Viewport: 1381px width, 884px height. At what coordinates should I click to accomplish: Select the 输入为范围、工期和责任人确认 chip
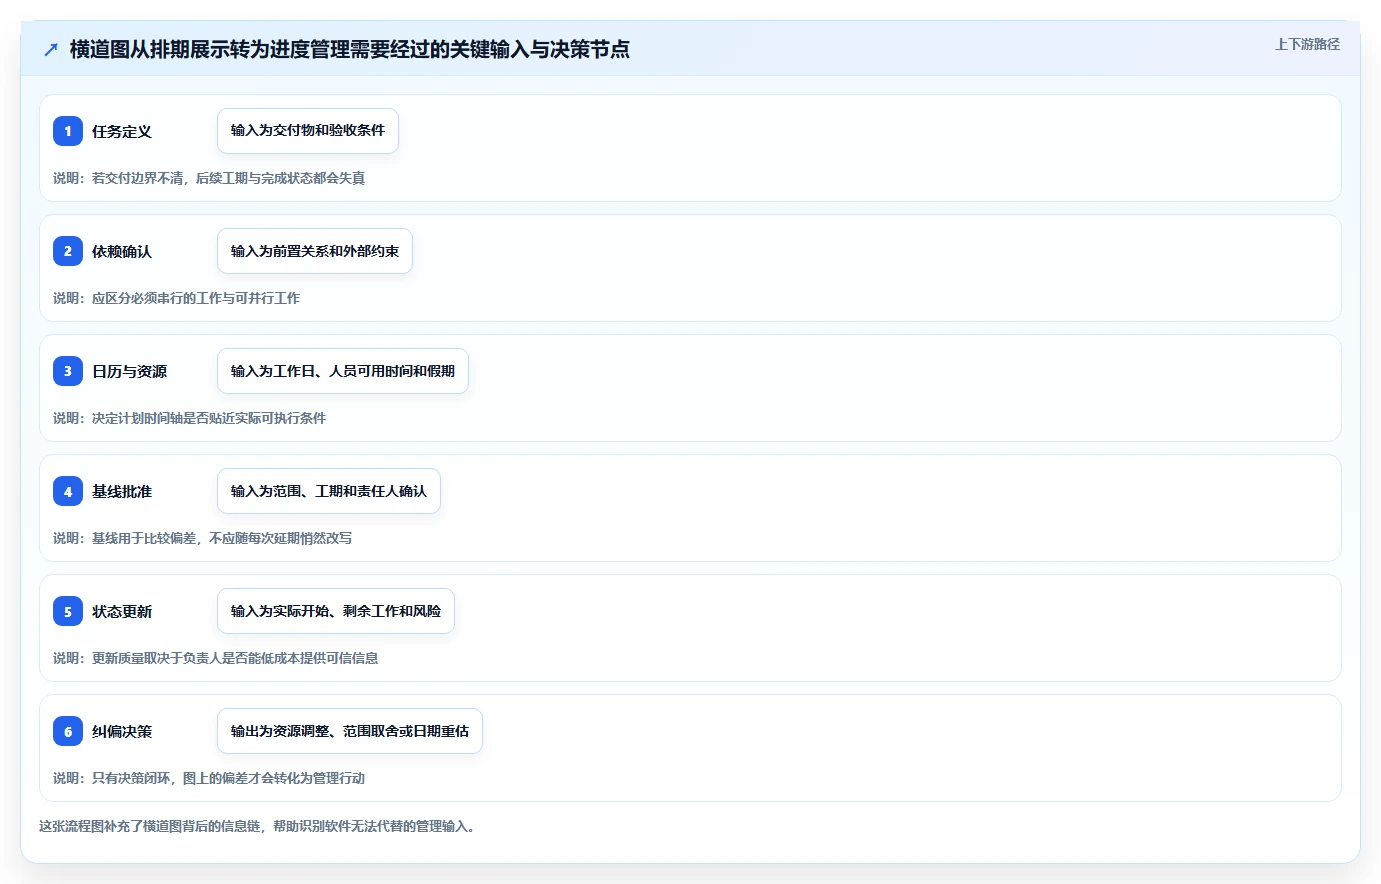(x=329, y=491)
